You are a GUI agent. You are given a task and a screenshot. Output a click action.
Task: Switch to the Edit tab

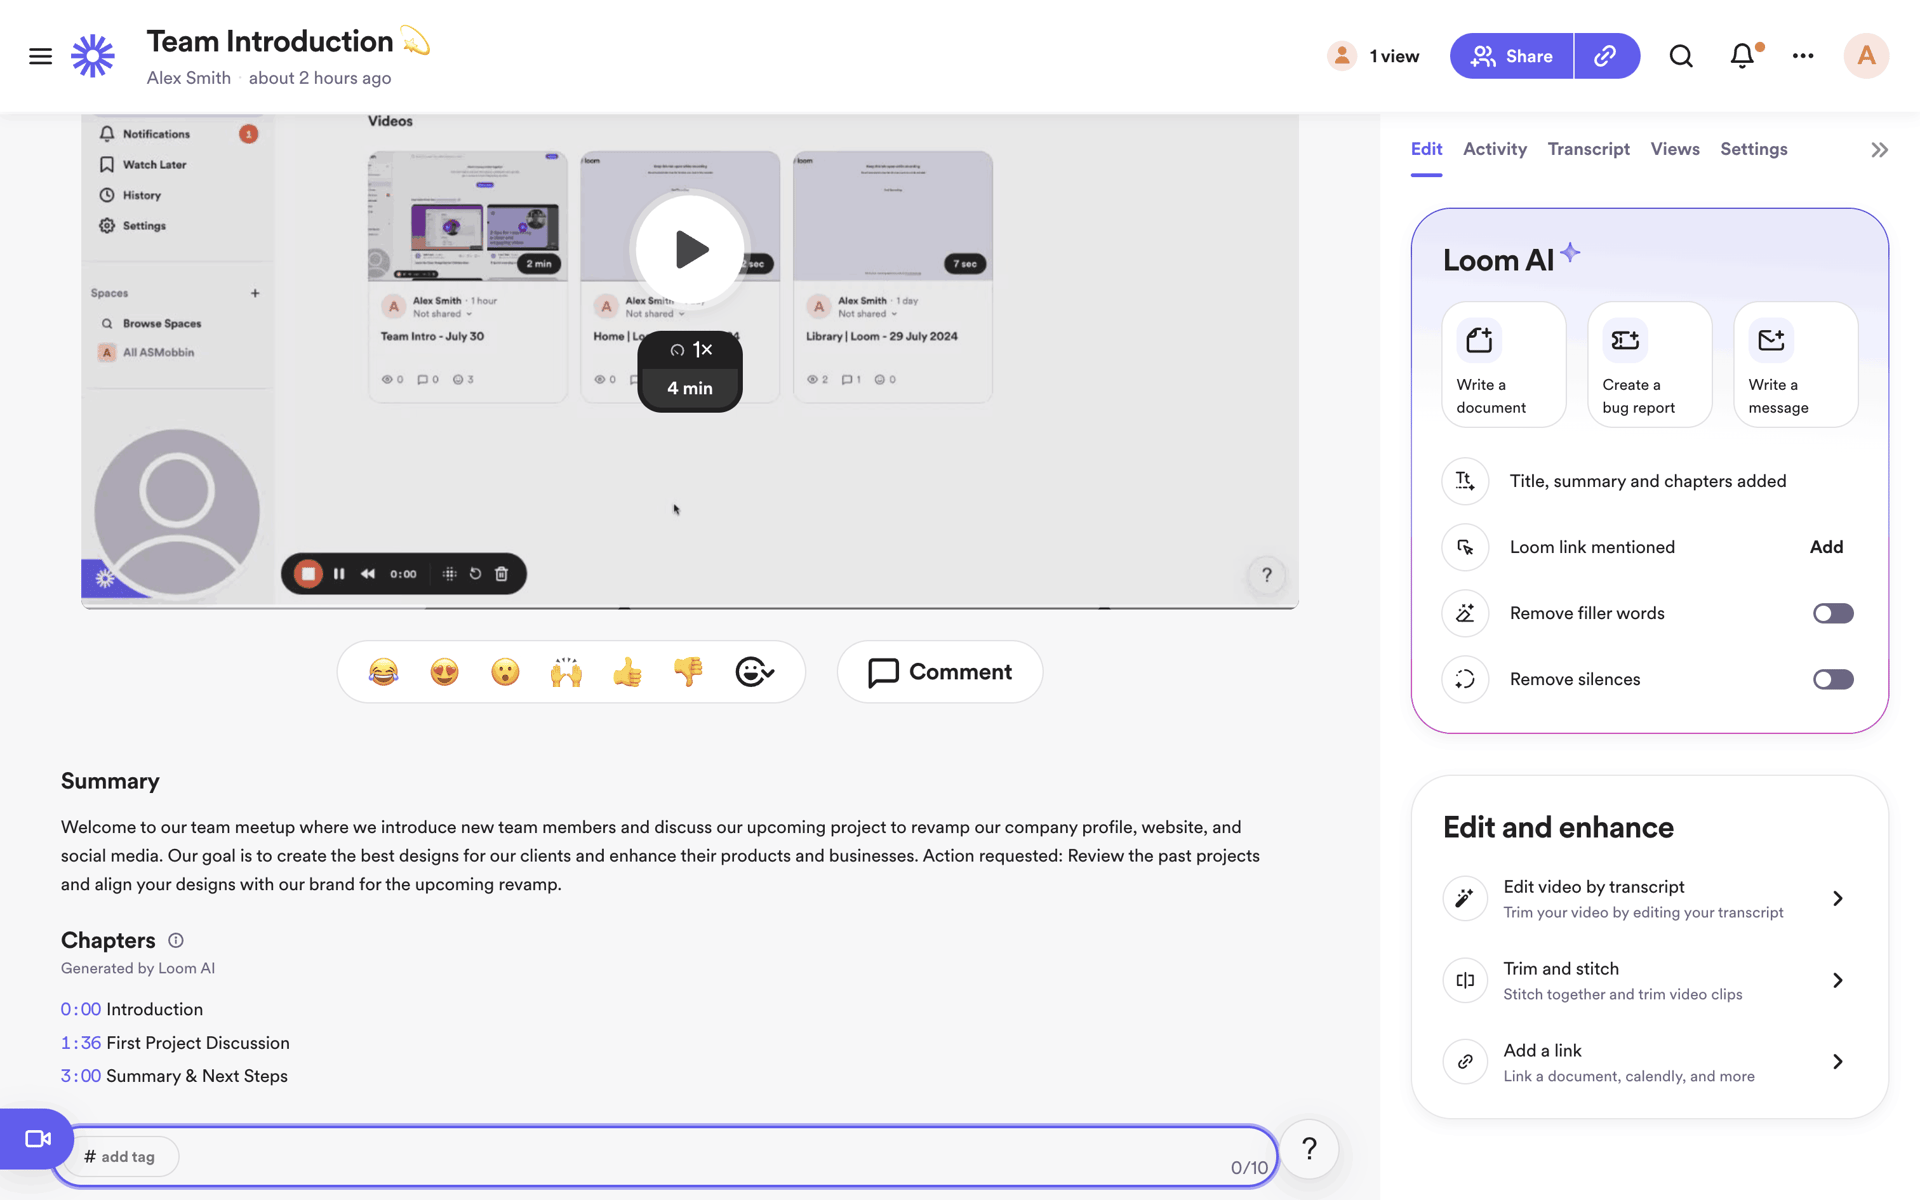(1426, 149)
